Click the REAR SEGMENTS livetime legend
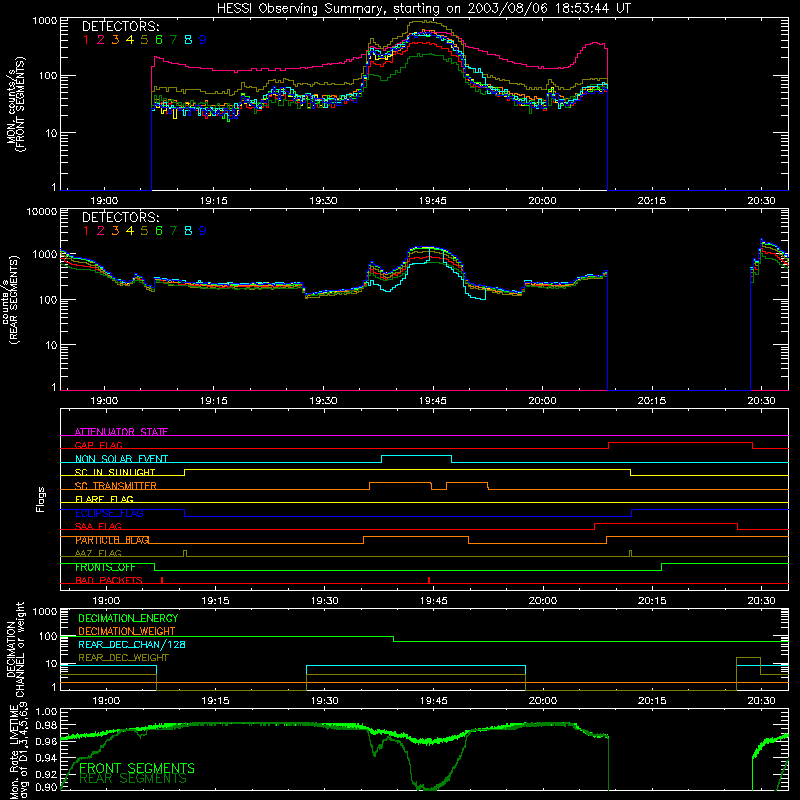The width and height of the screenshot is (800, 800). [133, 779]
